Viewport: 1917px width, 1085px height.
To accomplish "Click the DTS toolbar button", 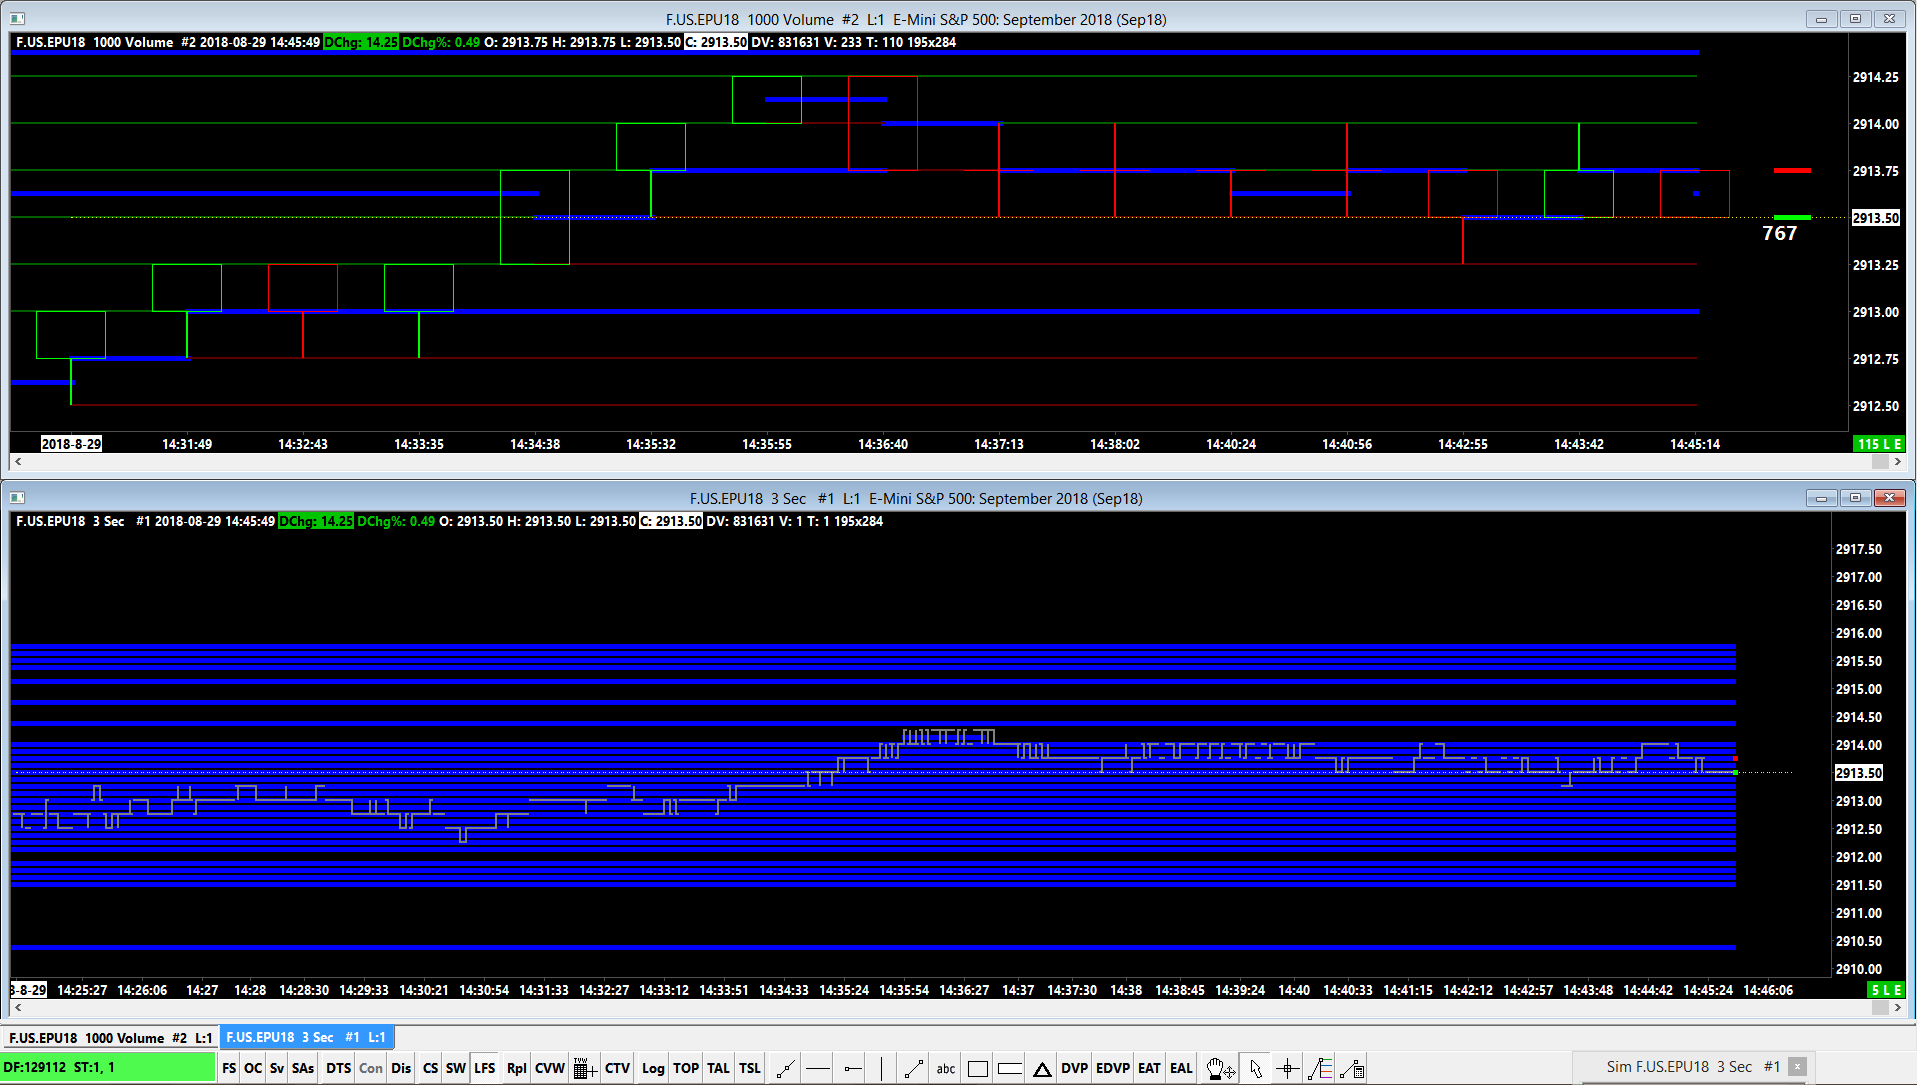I will click(x=338, y=1068).
